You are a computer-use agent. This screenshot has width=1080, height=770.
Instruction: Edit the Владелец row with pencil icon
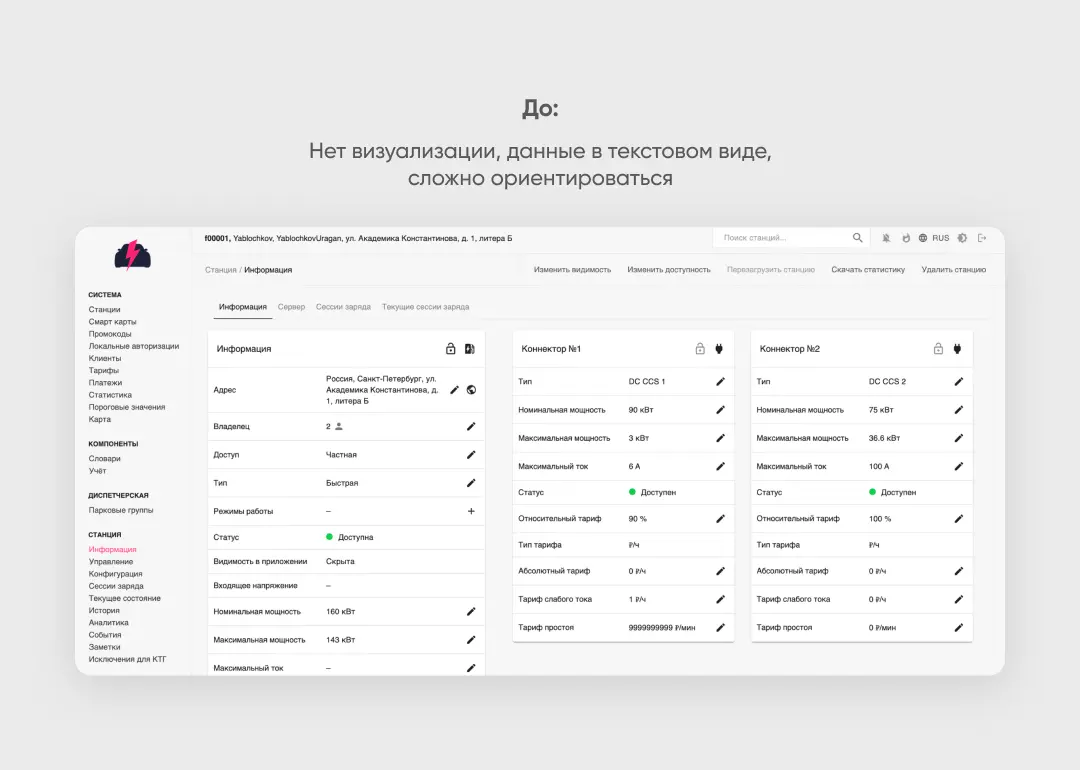471,426
